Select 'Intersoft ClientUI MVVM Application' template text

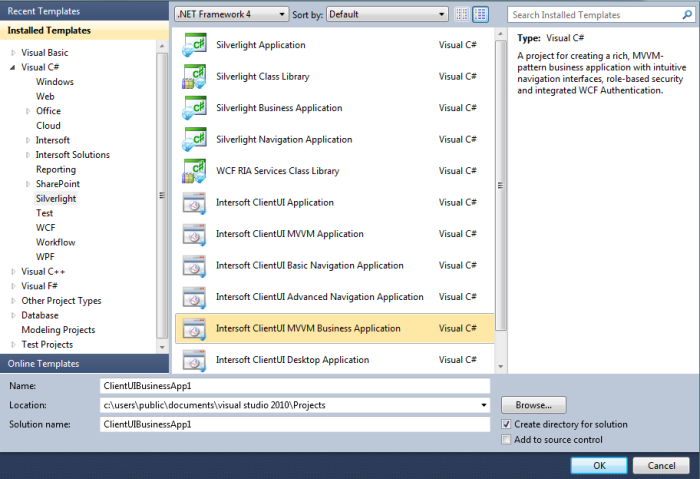290,234
